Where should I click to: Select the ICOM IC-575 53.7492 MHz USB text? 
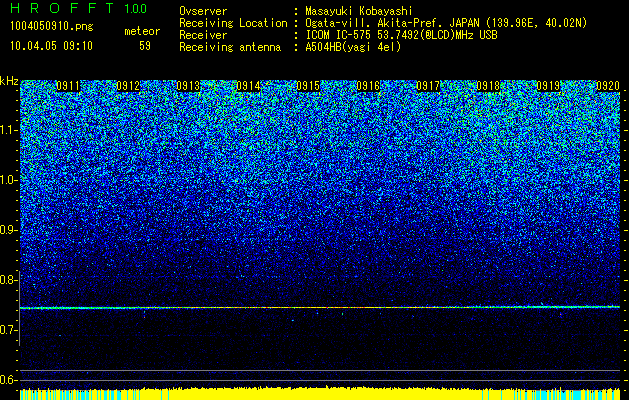coord(401,35)
